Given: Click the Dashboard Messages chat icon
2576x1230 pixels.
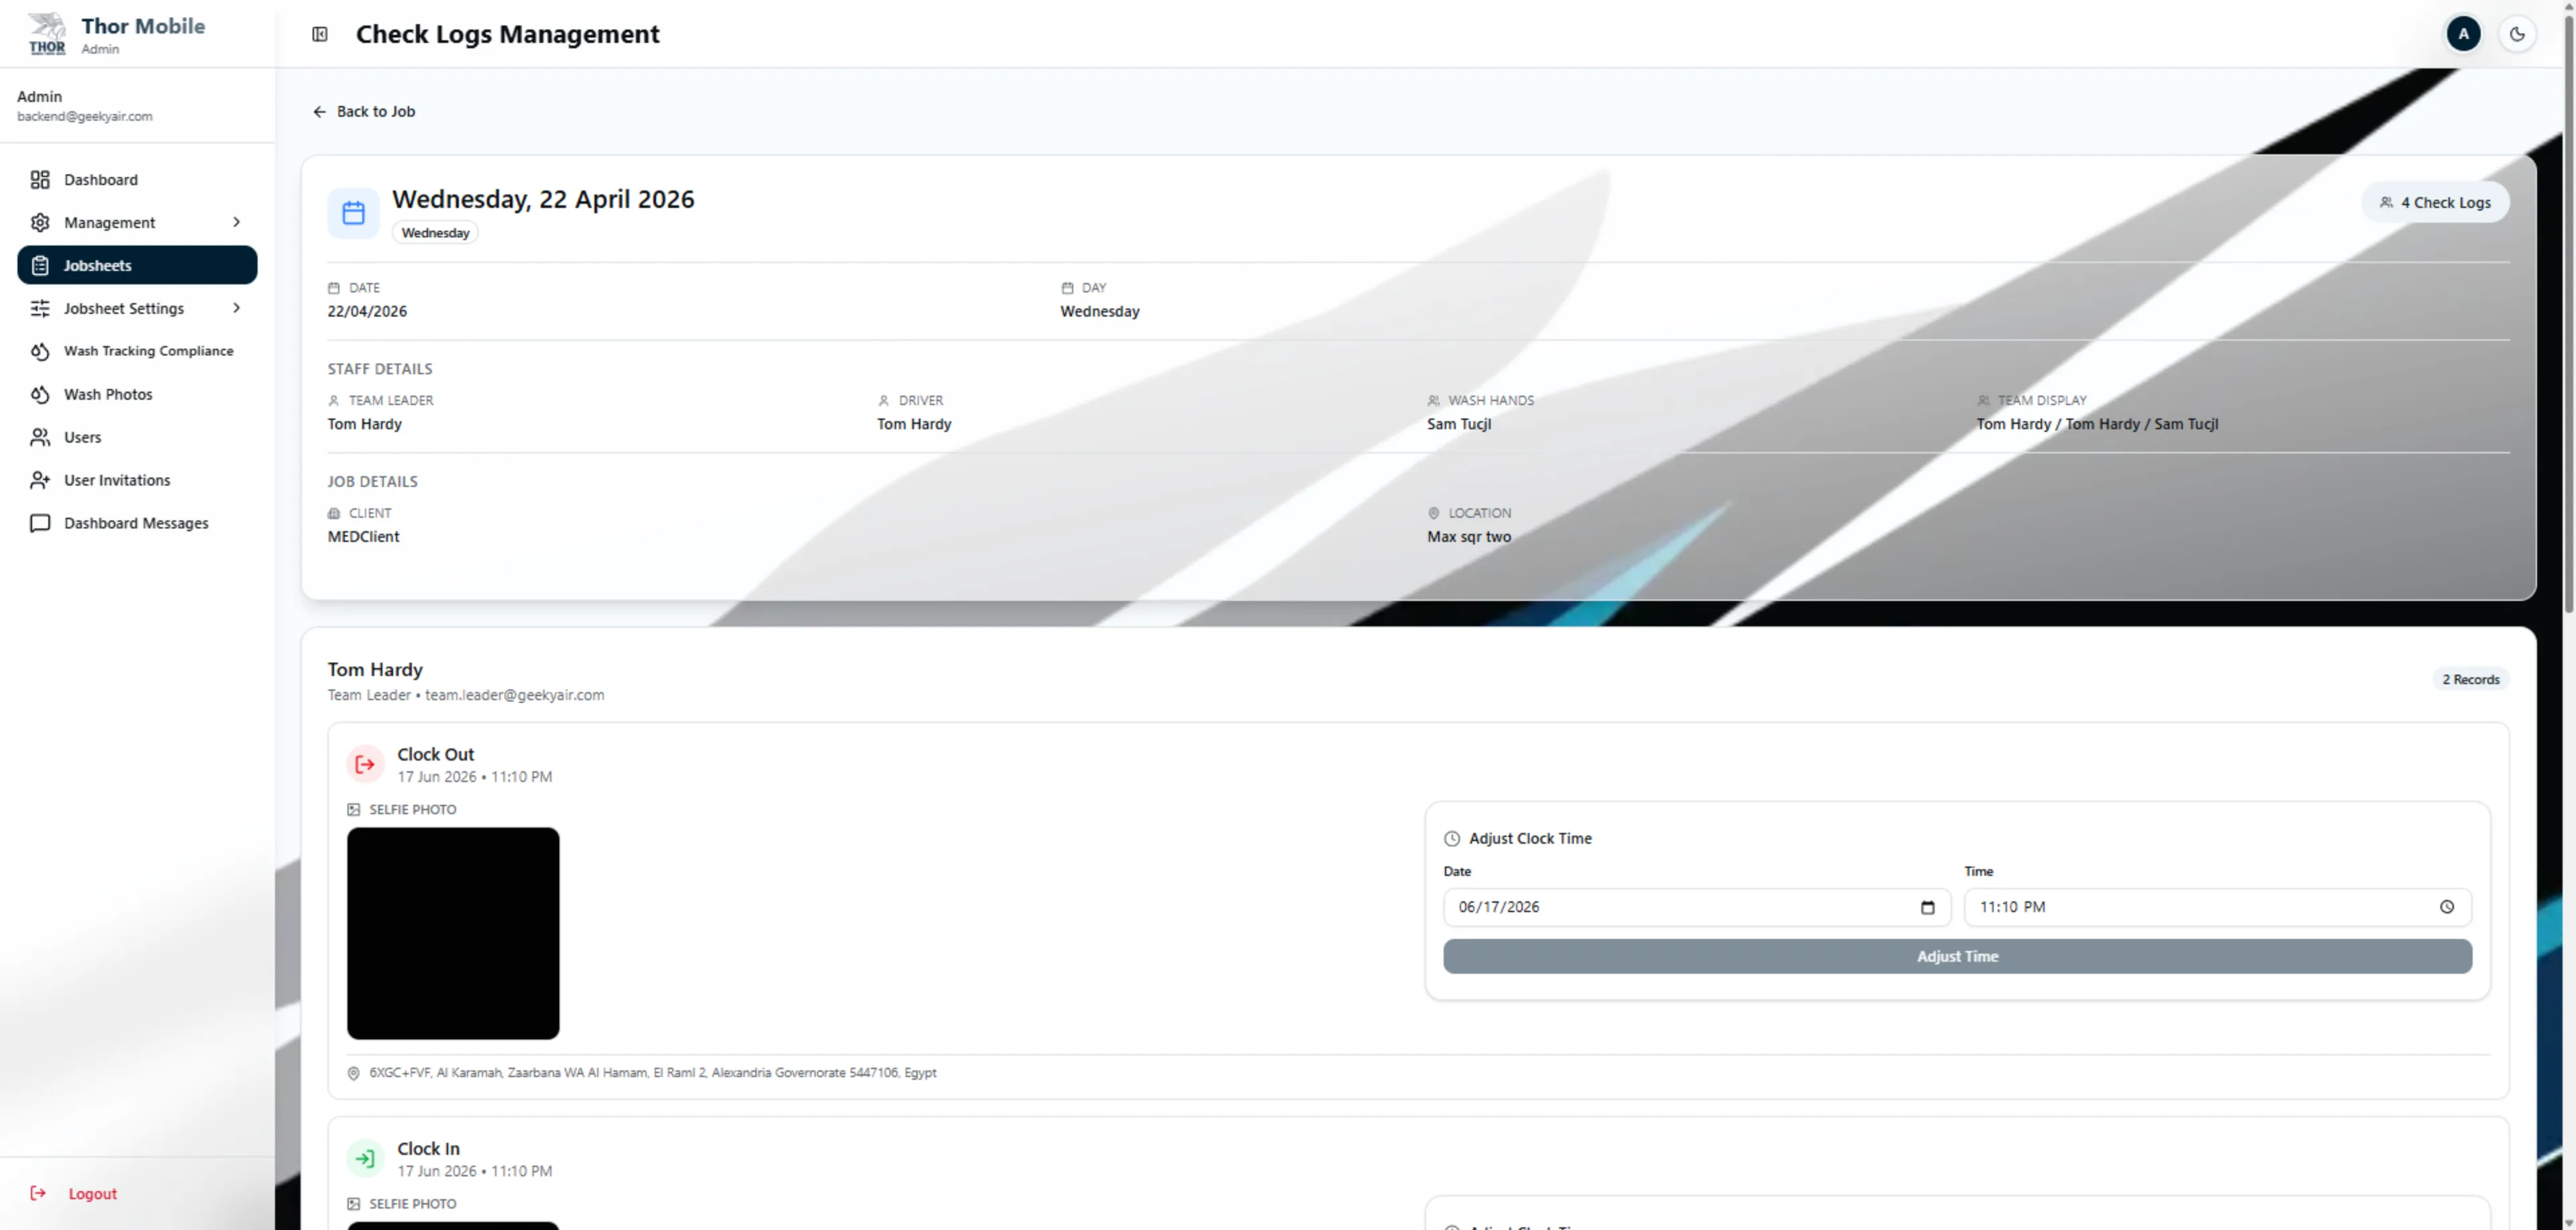Looking at the screenshot, I should pyautogui.click(x=40, y=523).
